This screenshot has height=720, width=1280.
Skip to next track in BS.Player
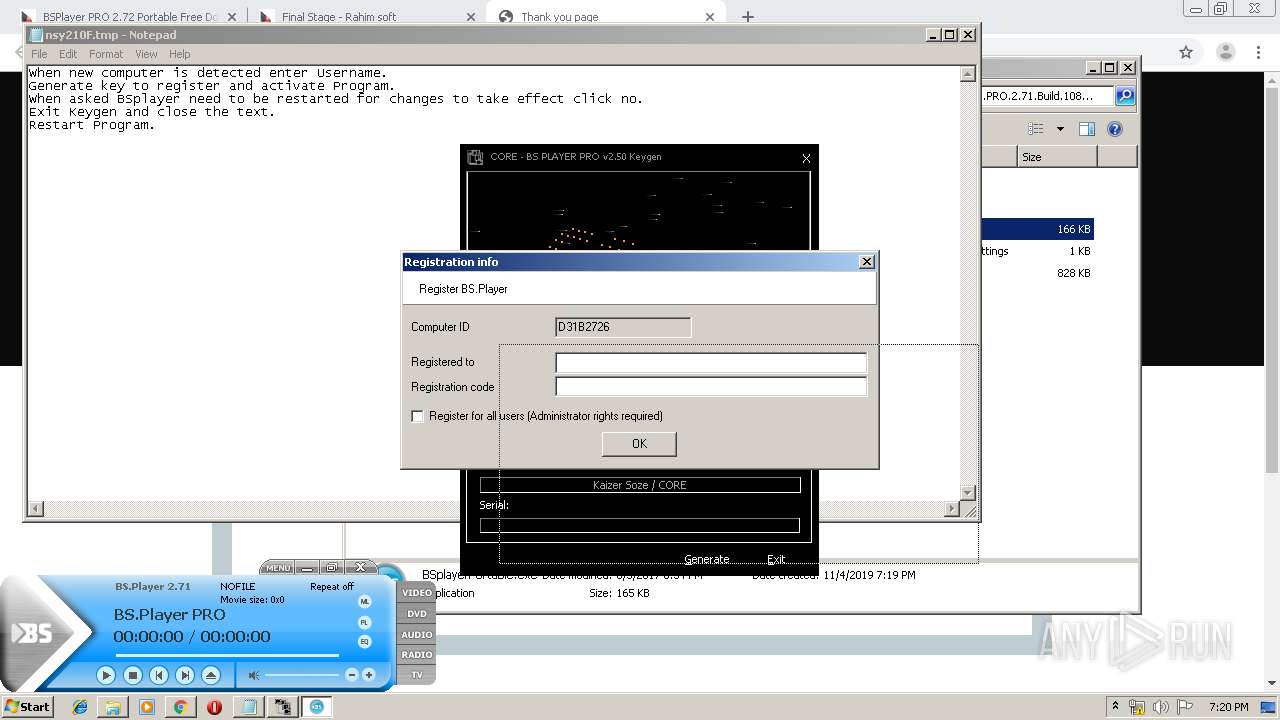(184, 675)
